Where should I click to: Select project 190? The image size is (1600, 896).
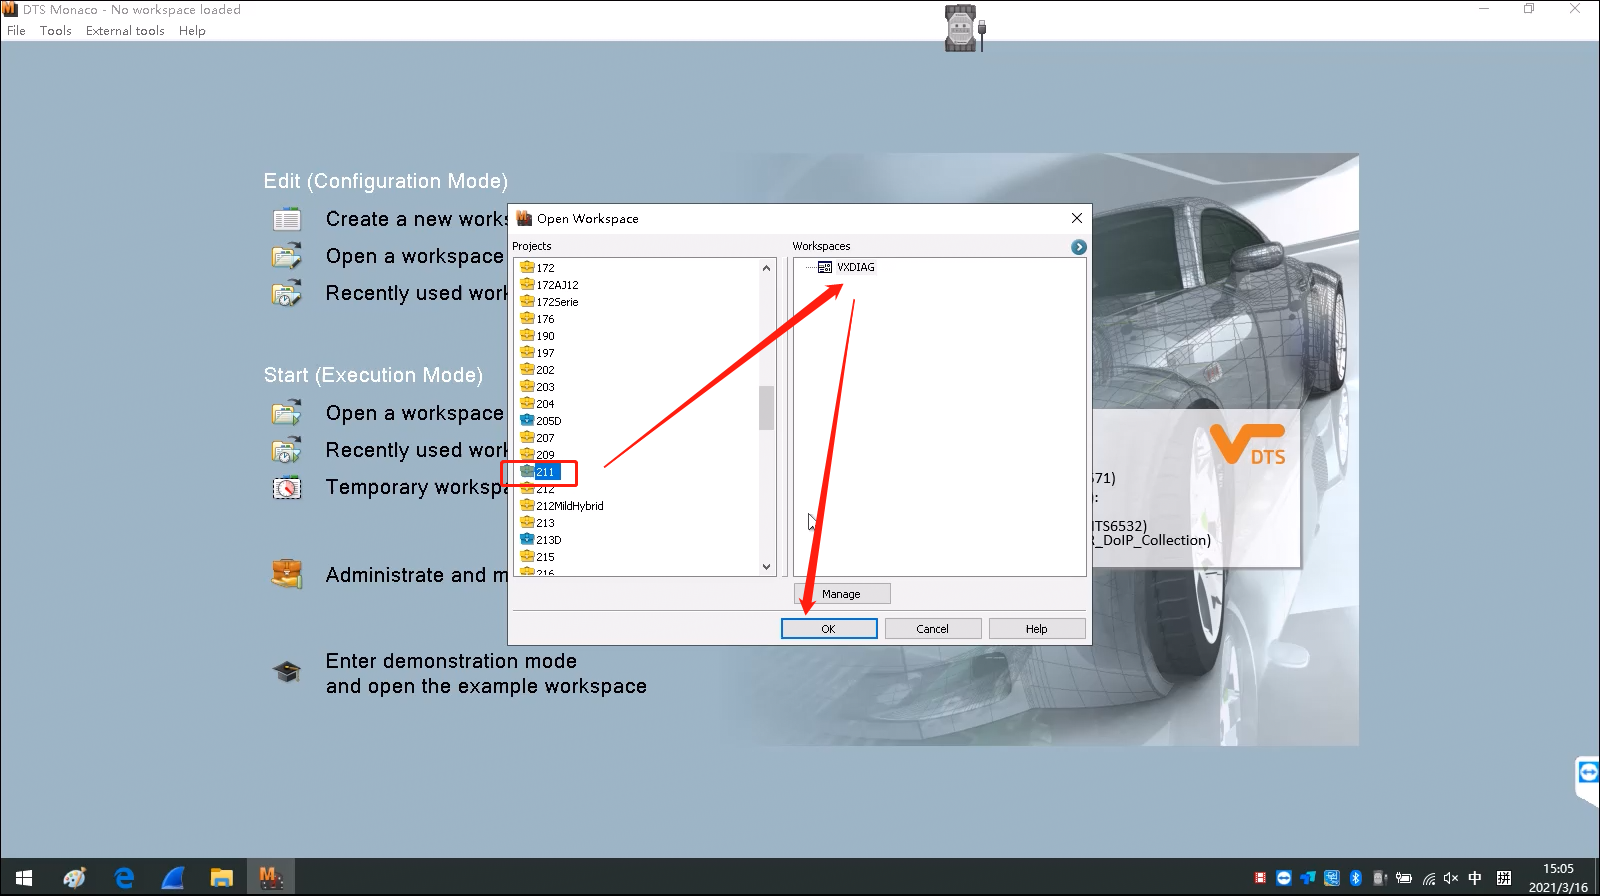537,336
